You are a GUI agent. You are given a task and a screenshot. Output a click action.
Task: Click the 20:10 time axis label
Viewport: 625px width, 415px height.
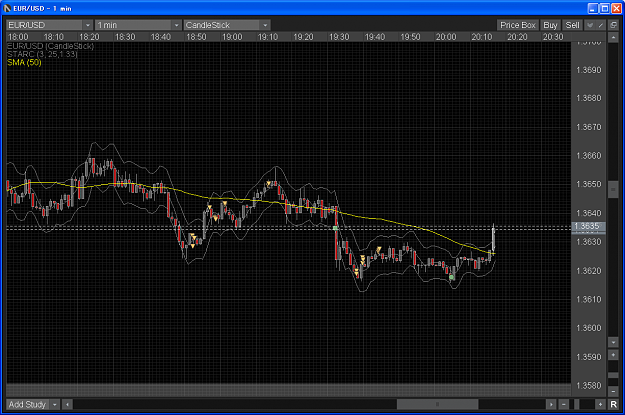(x=482, y=37)
